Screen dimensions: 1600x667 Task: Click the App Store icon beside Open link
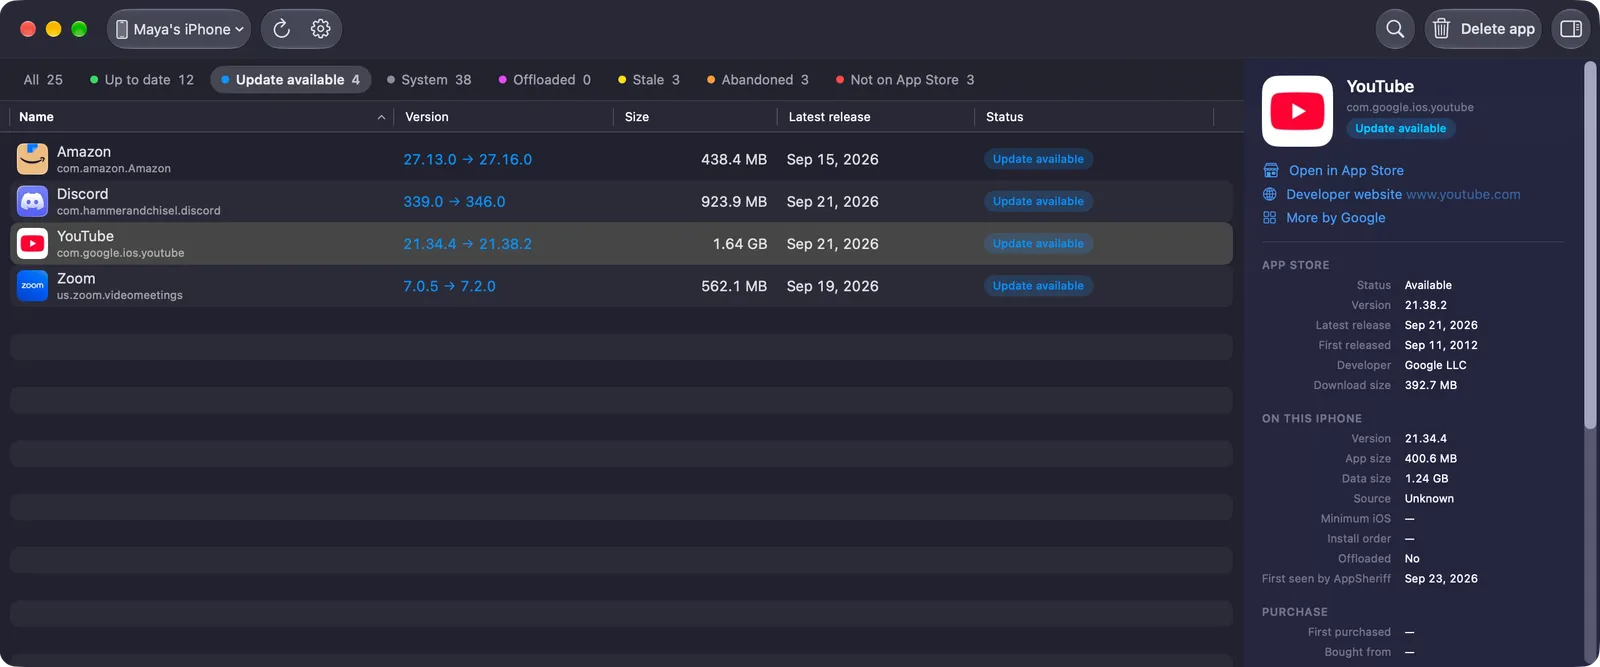[x=1271, y=171]
